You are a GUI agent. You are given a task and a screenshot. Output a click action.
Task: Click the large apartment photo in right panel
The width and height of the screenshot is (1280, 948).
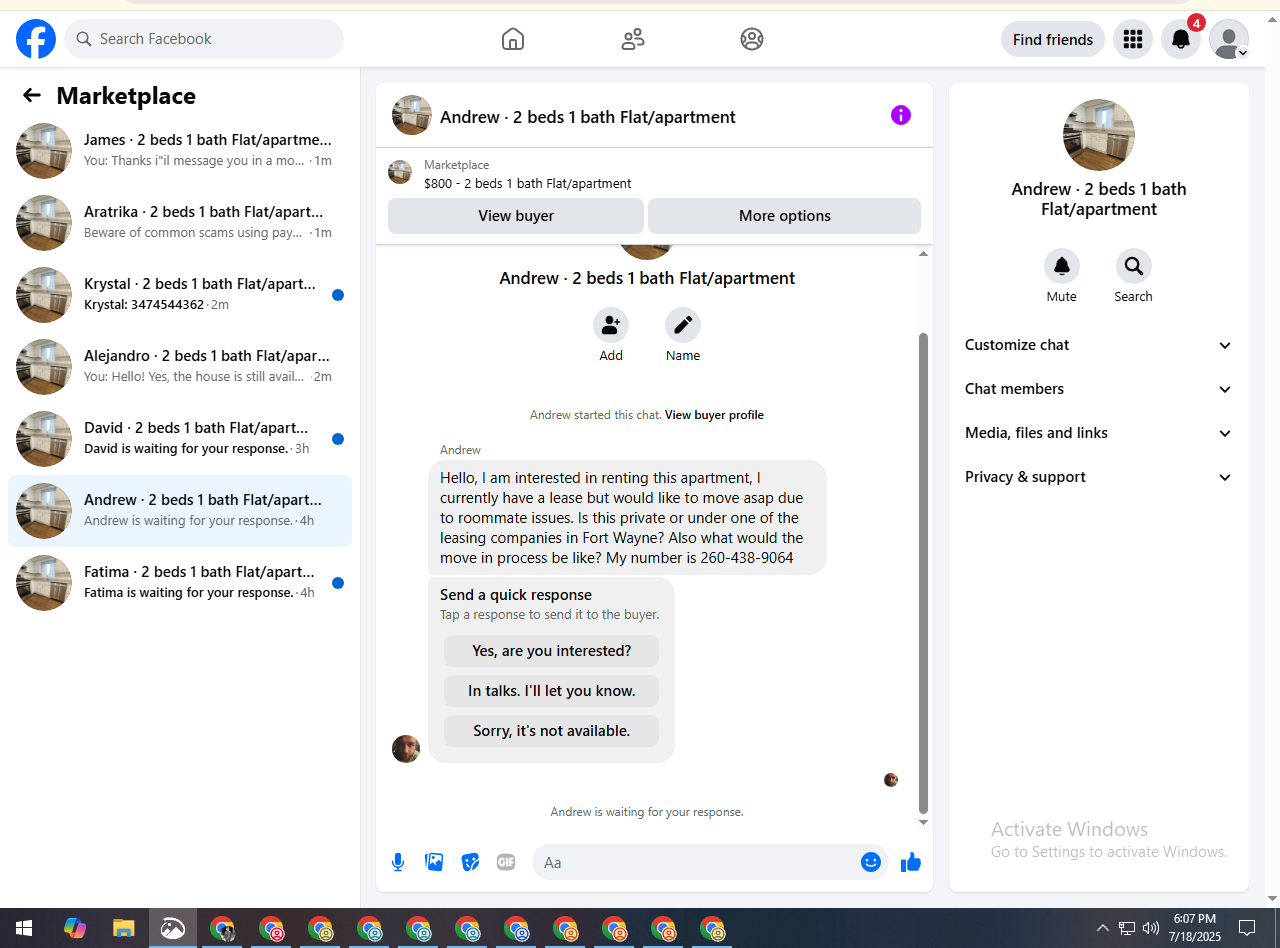tap(1098, 135)
